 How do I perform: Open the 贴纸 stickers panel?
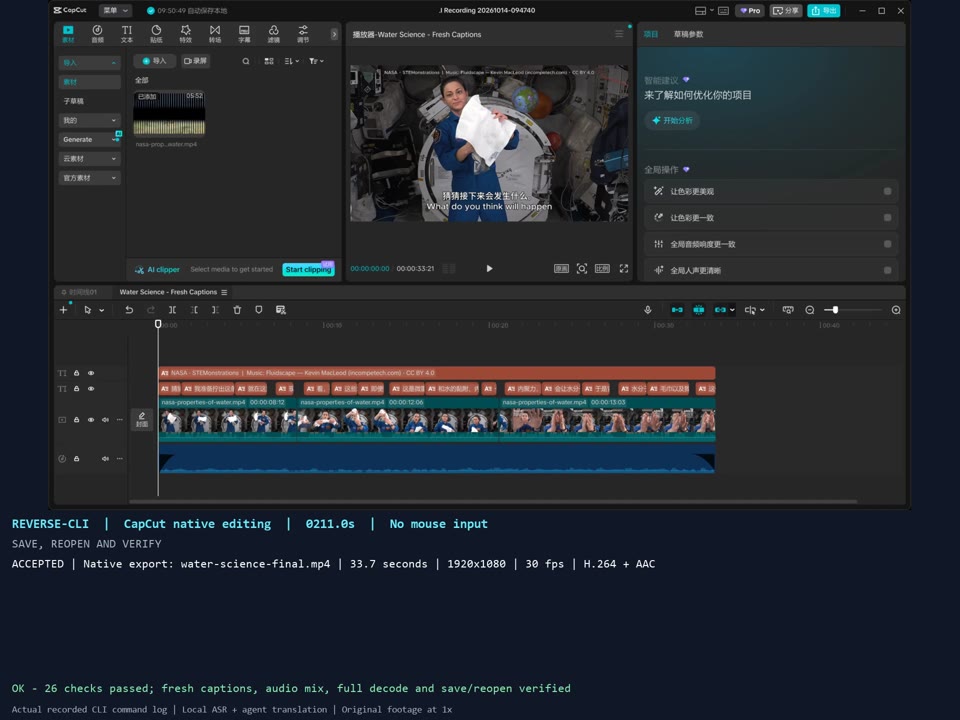coord(156,34)
